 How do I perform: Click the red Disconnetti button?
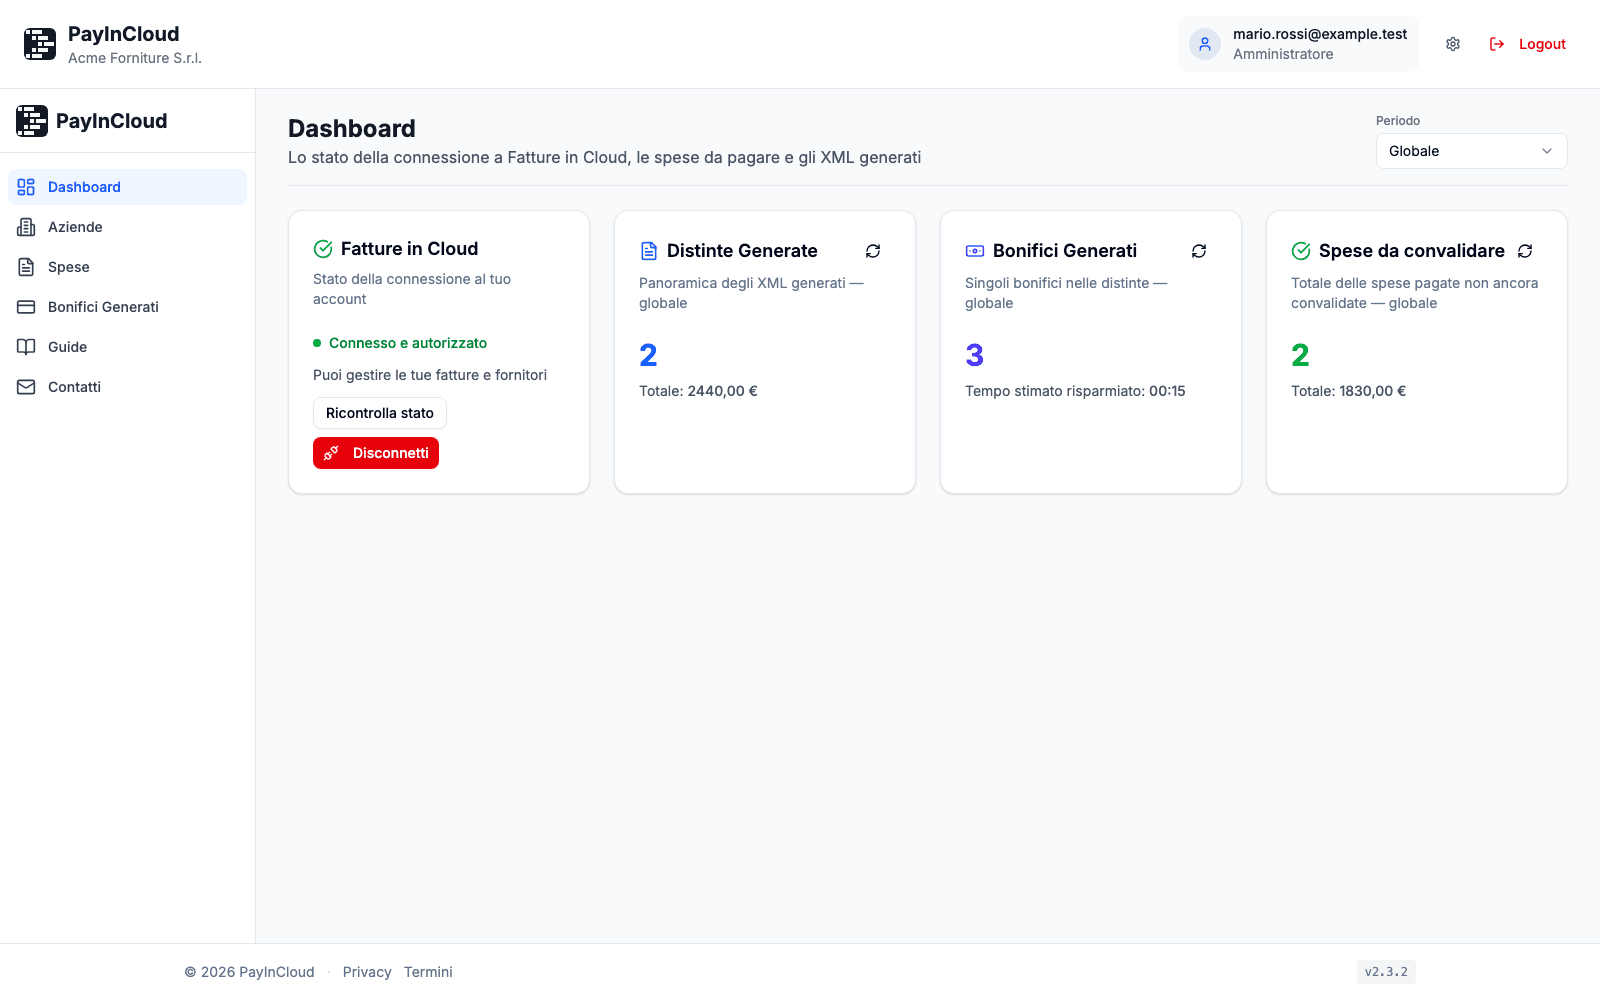pyautogui.click(x=376, y=453)
